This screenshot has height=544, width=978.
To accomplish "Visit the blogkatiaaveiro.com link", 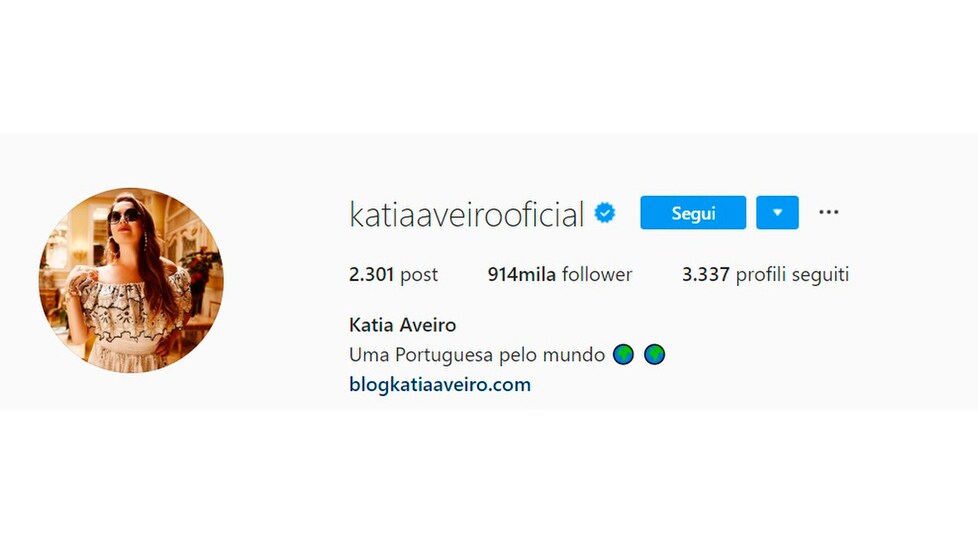I will click(x=440, y=384).
